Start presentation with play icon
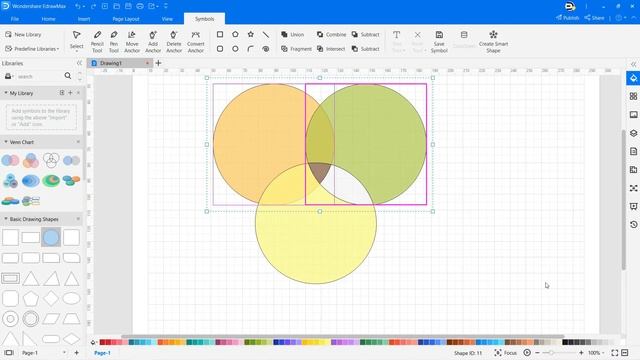 point(527,353)
